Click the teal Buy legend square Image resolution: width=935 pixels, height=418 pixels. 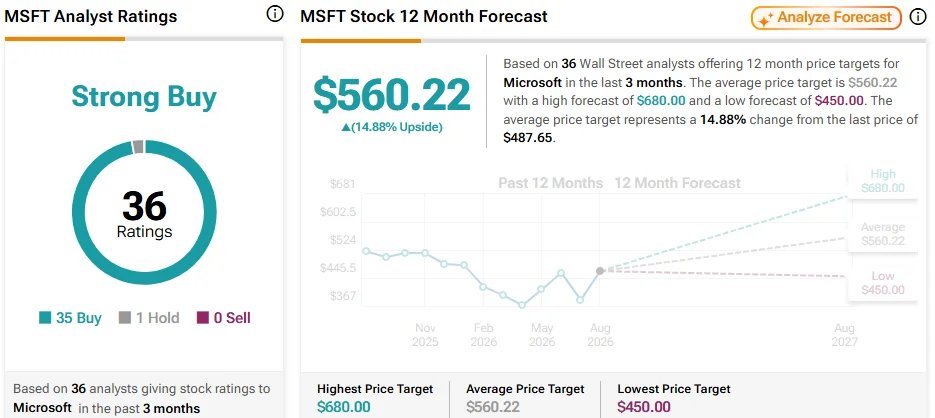[x=45, y=318]
